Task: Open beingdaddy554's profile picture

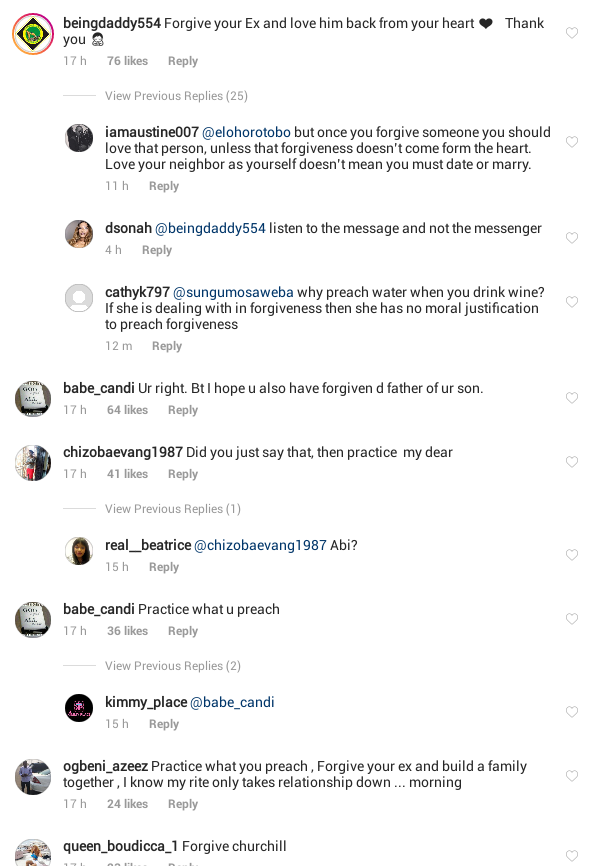Action: 33,35
